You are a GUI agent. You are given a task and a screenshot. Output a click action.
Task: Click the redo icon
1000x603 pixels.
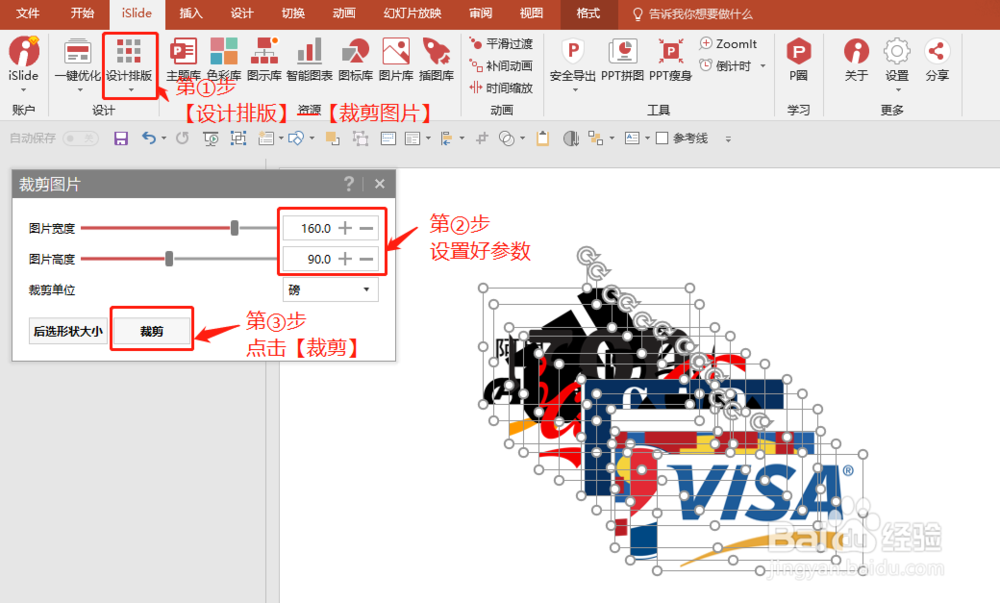pyautogui.click(x=182, y=138)
